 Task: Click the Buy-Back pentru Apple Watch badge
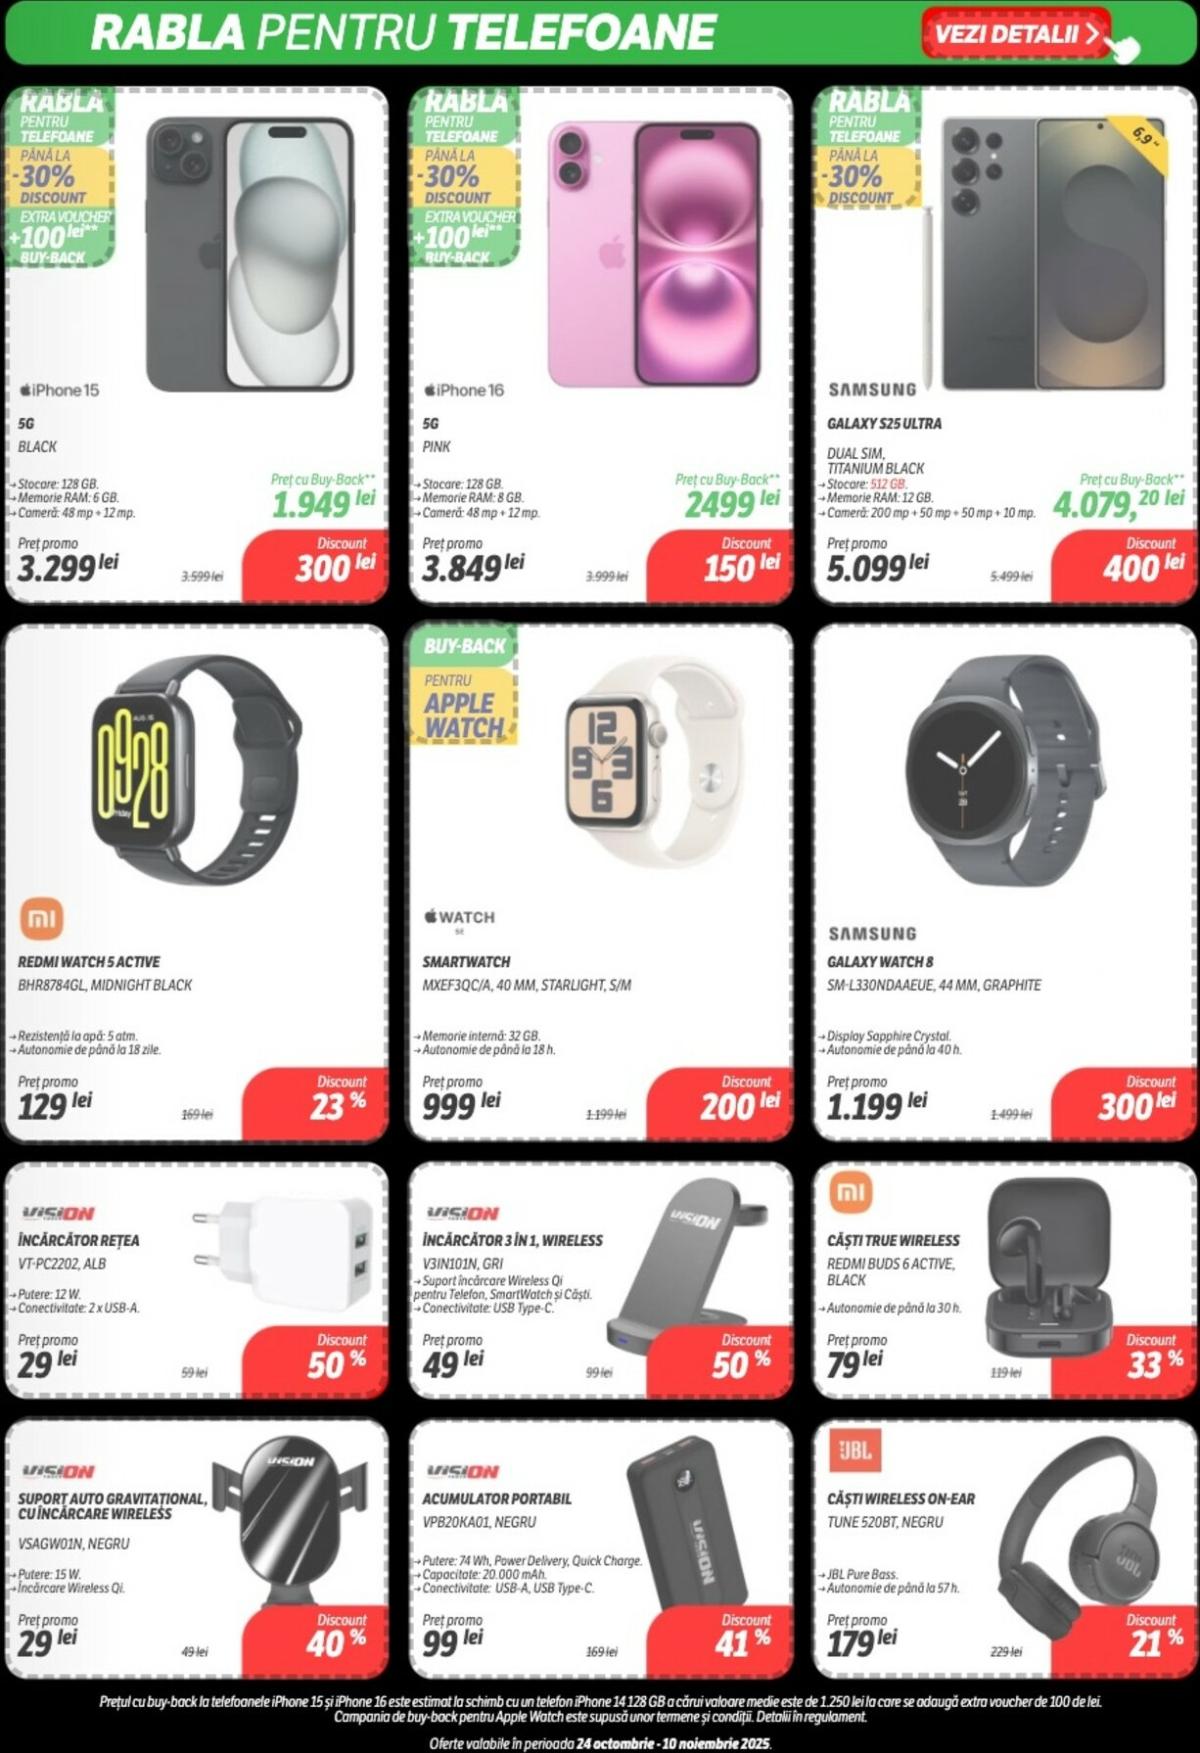tap(463, 687)
